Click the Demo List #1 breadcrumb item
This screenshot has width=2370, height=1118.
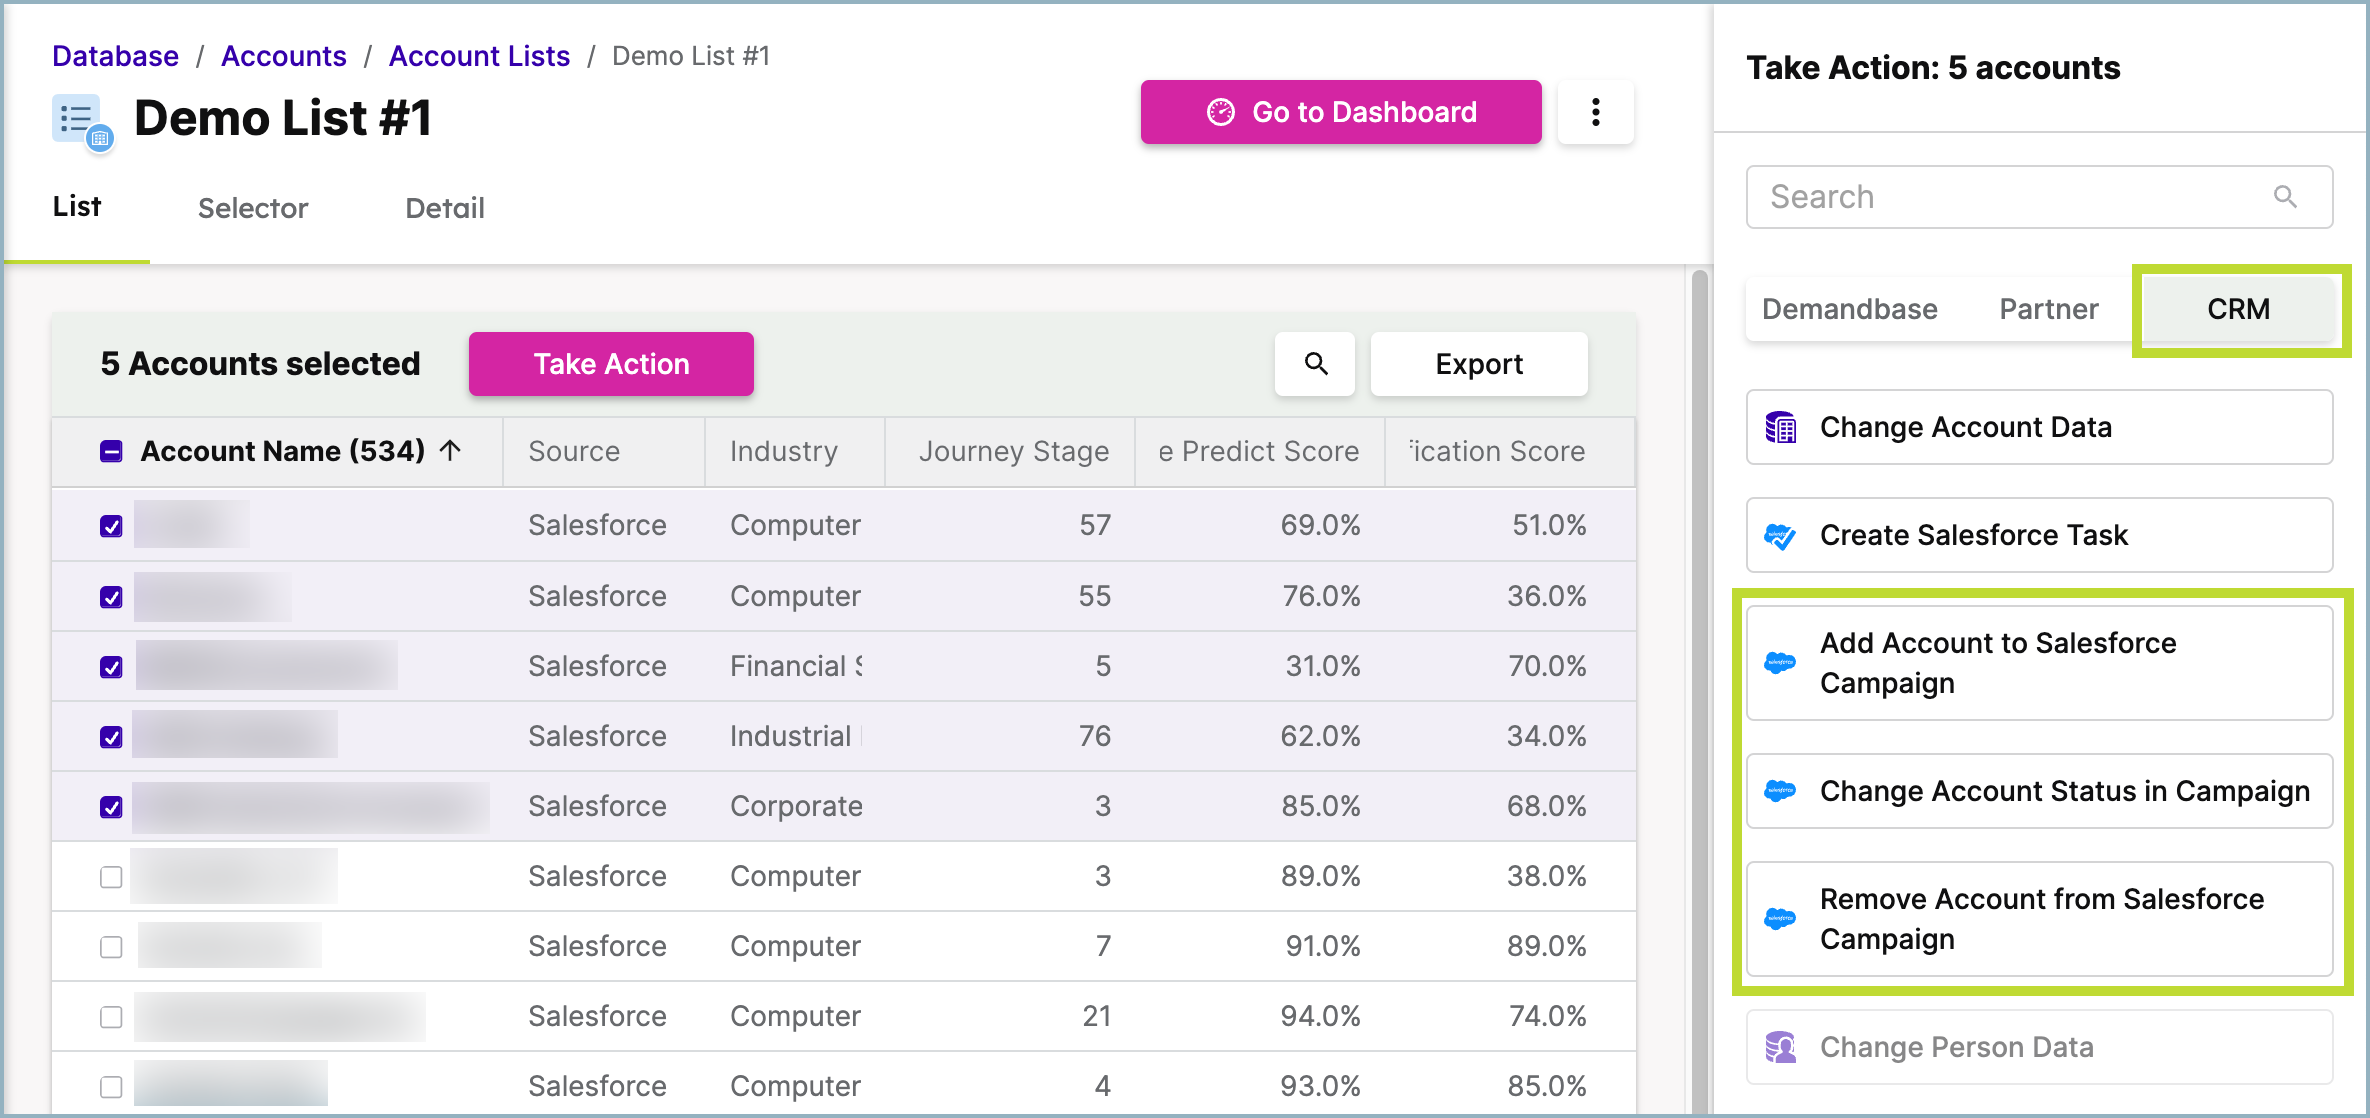[x=691, y=56]
